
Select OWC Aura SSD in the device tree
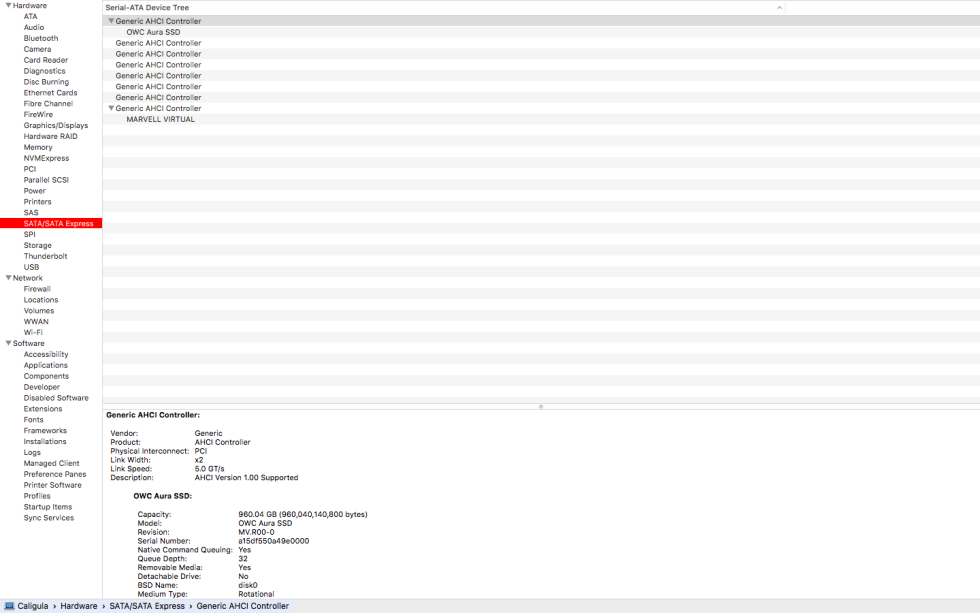click(x=153, y=32)
